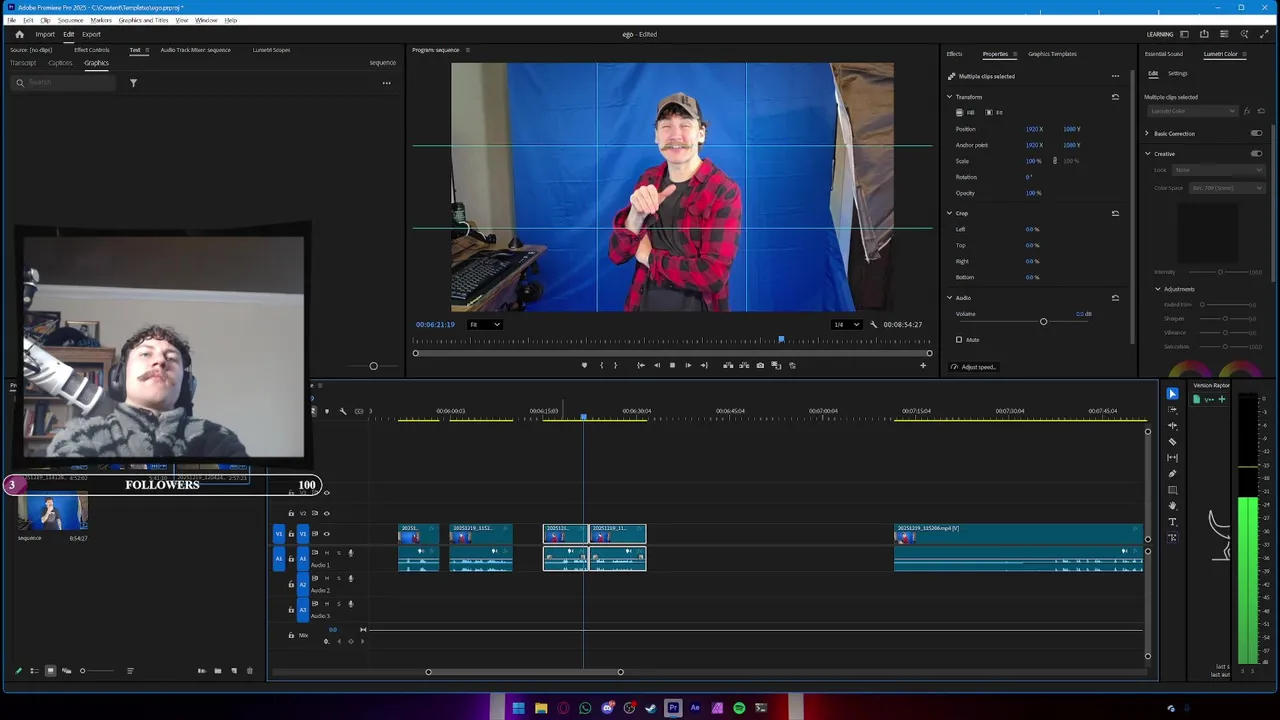This screenshot has height=720, width=1280.
Task: Open Premiere Pro from the Windows taskbar
Action: pyautogui.click(x=673, y=708)
